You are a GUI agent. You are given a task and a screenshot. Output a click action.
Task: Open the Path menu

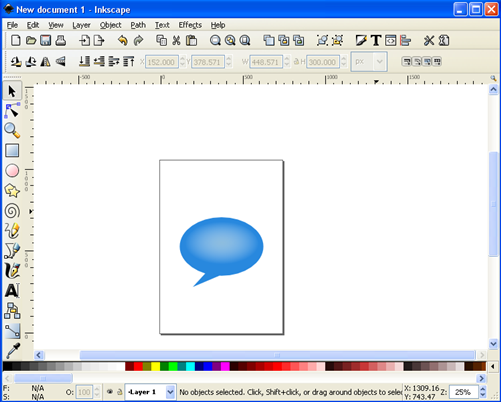pos(138,25)
